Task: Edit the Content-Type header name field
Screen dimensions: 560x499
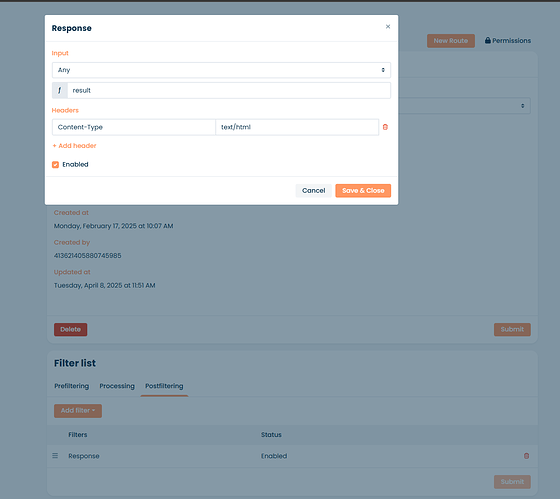Action: [x=134, y=127]
